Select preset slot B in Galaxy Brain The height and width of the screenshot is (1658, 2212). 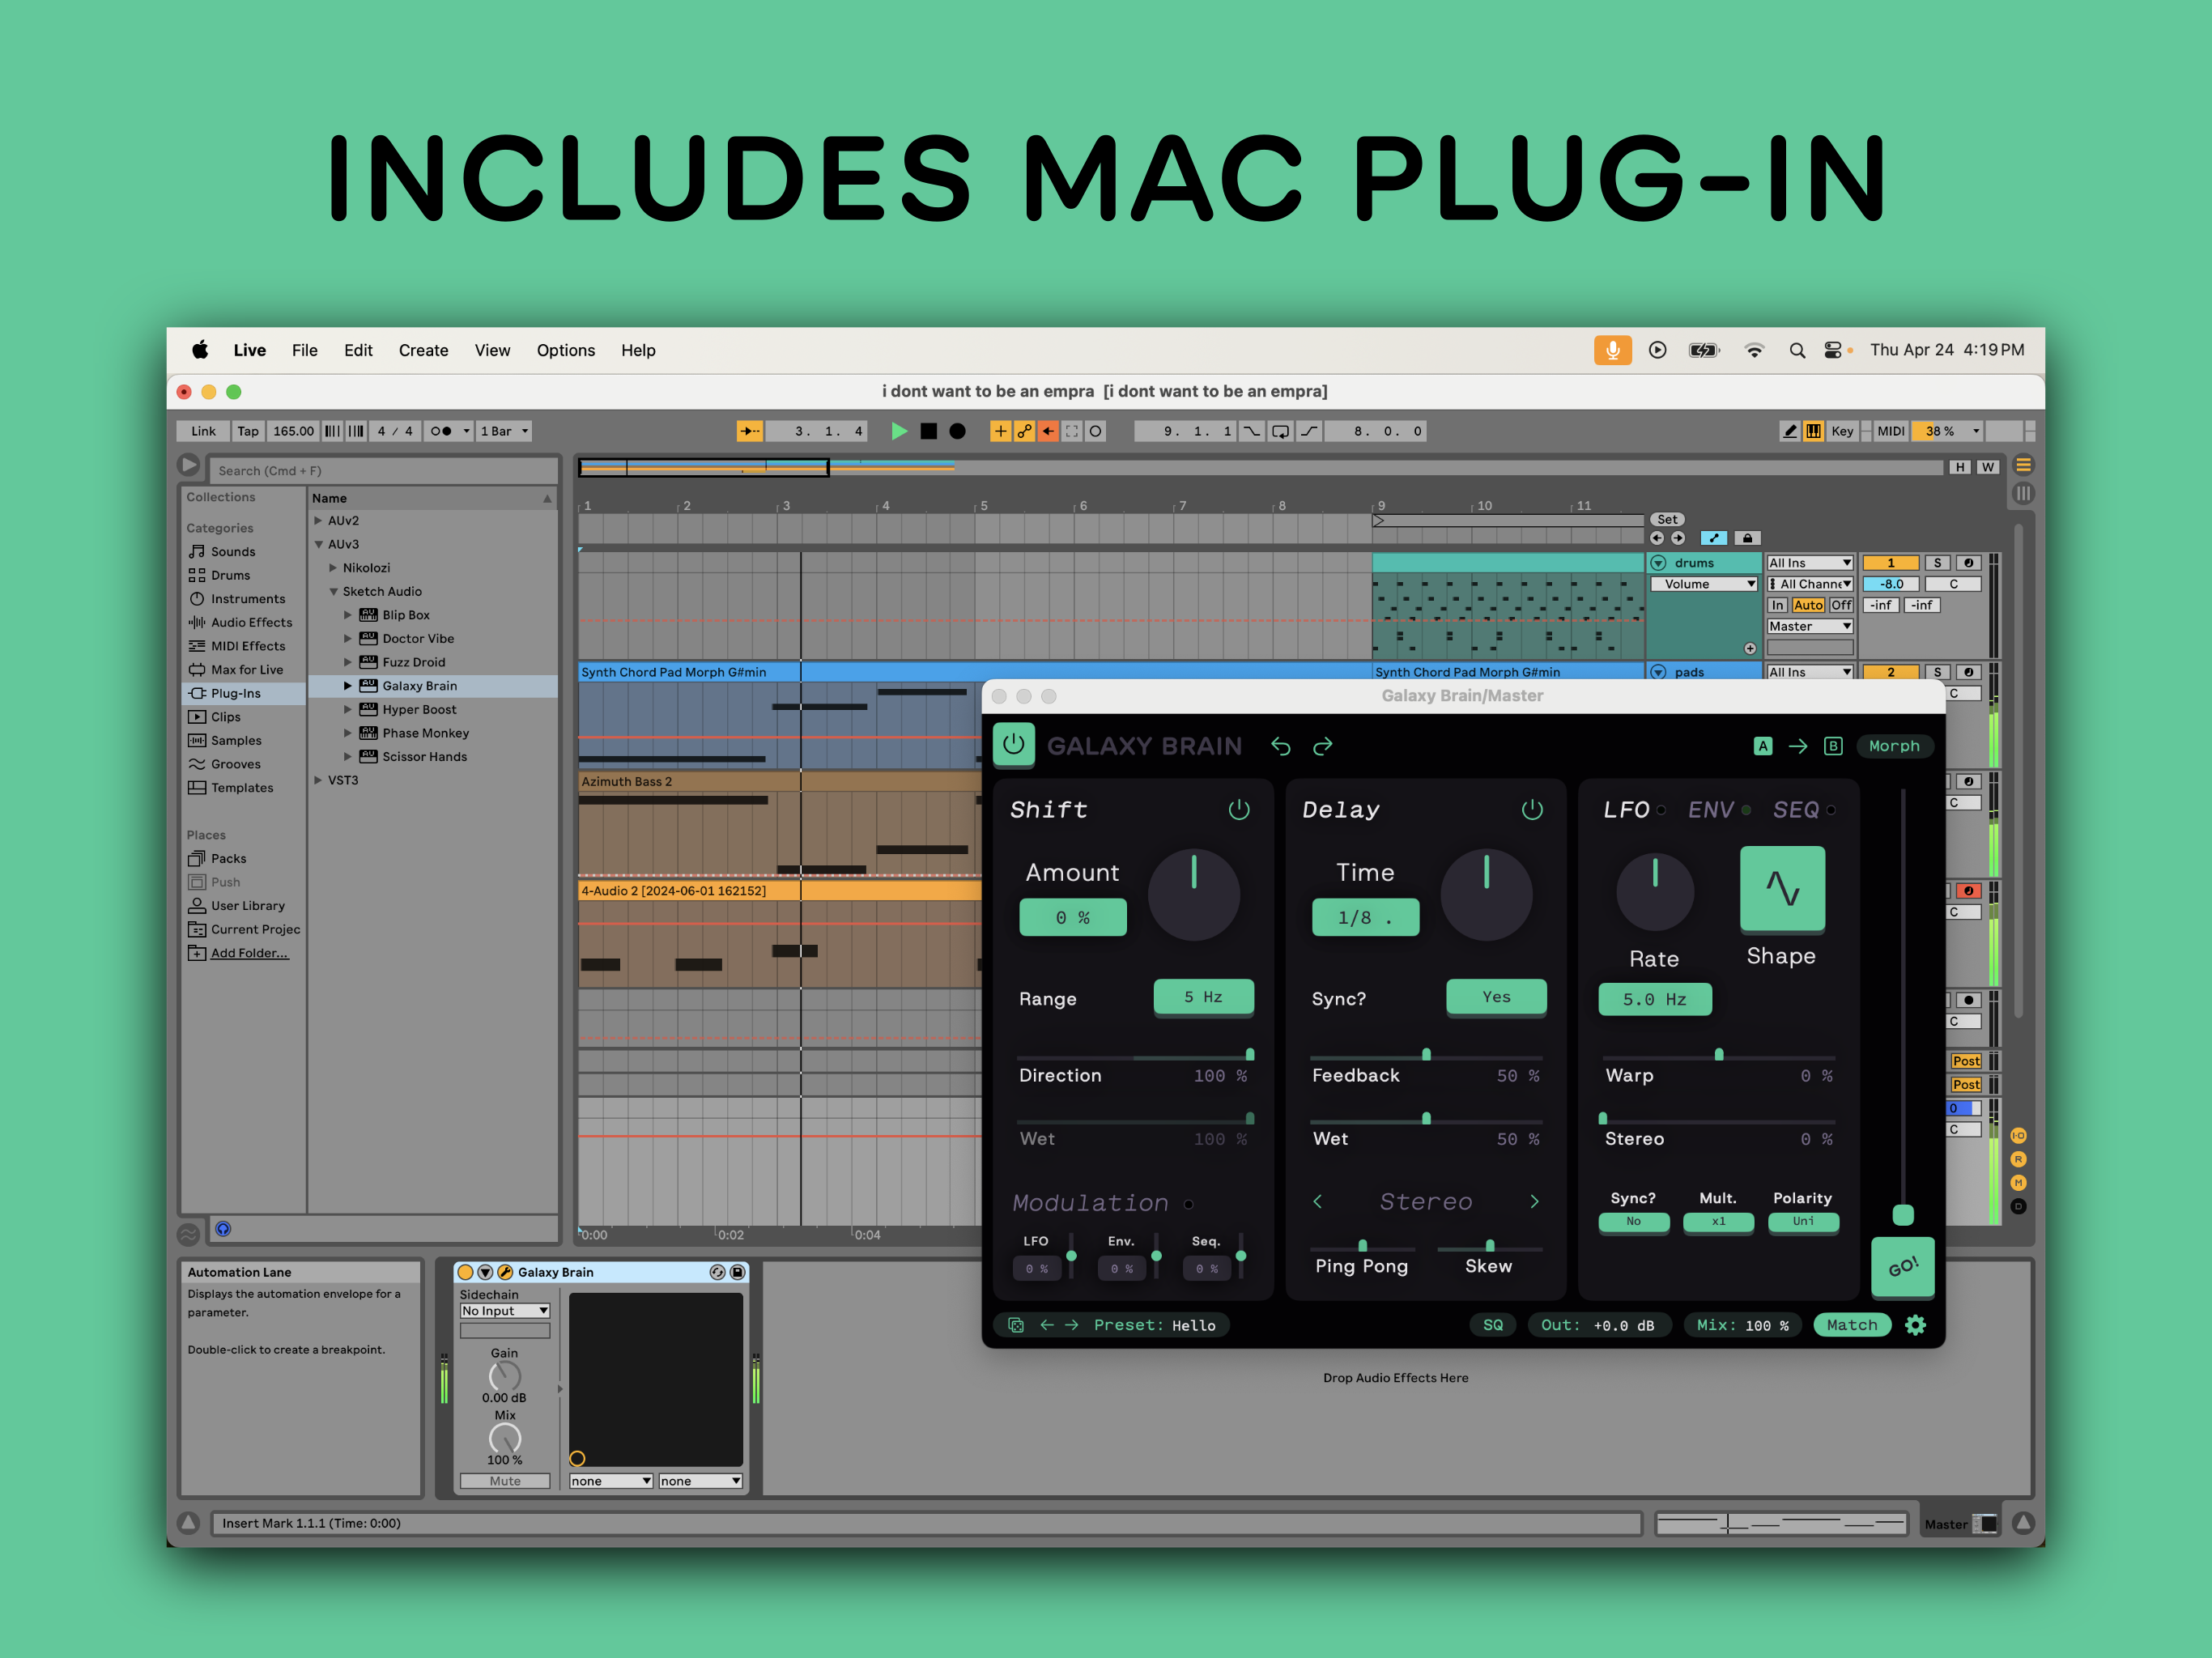(x=1833, y=746)
